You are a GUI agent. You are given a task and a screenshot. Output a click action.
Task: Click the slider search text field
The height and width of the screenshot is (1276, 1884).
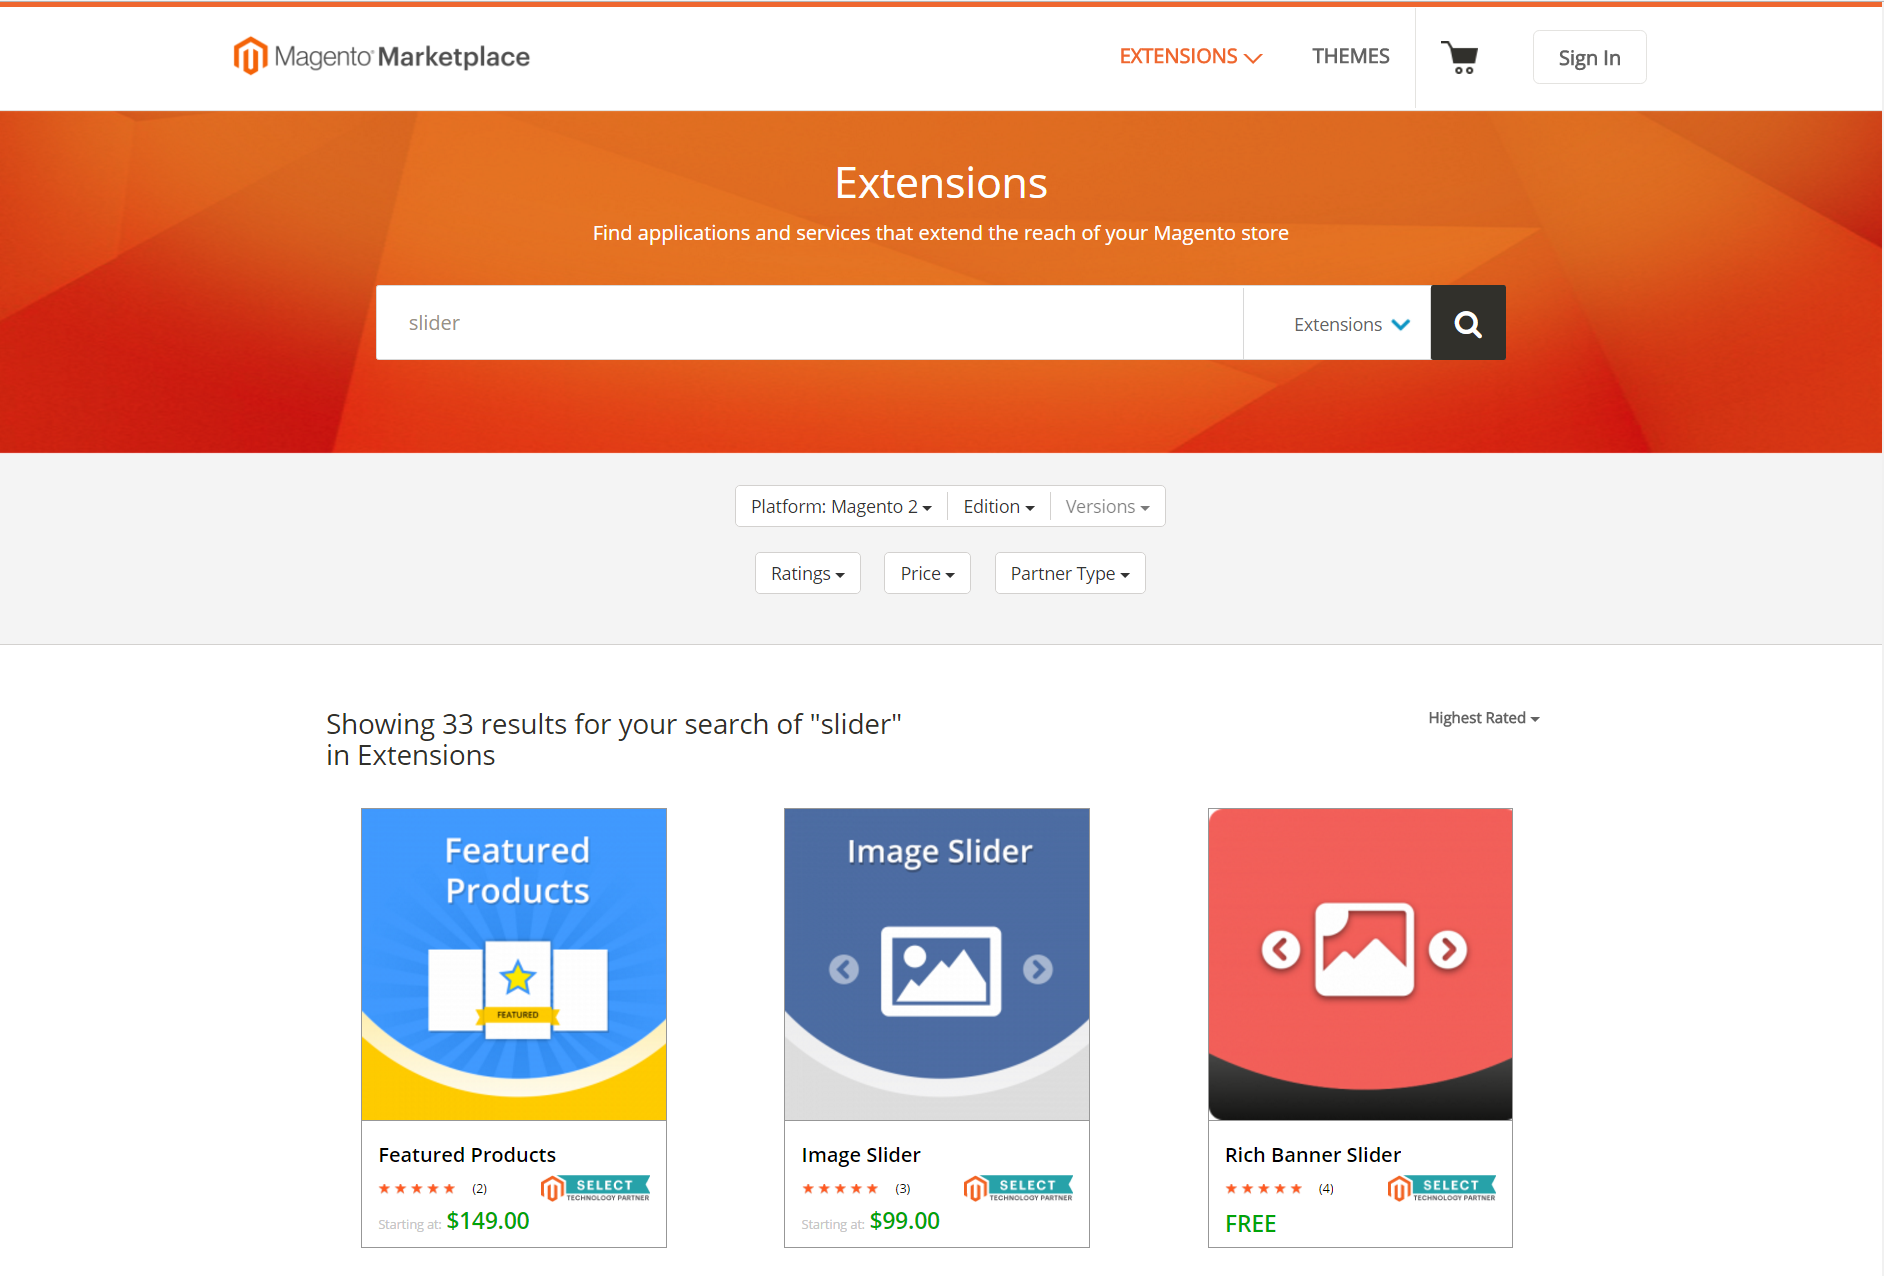pyautogui.click(x=809, y=323)
